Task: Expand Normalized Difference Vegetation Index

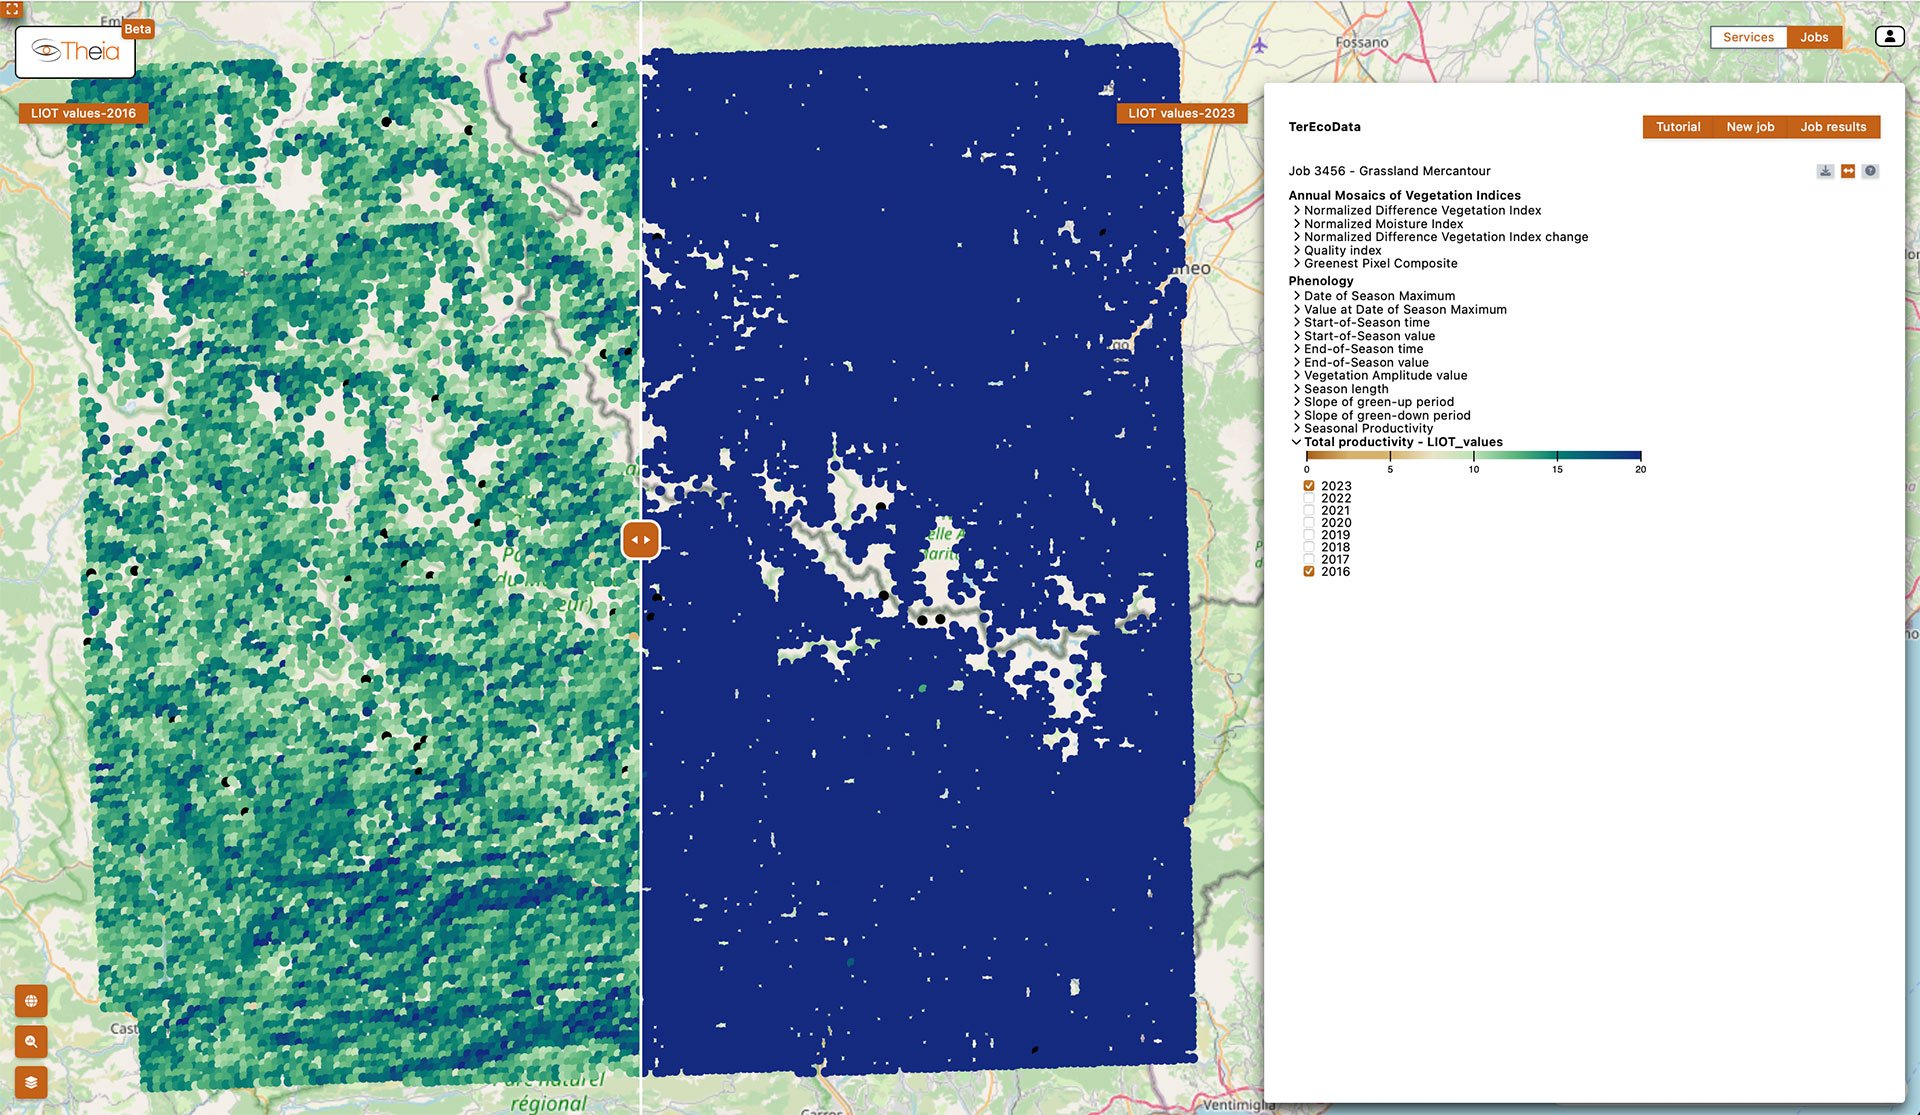Action: (x=1421, y=211)
